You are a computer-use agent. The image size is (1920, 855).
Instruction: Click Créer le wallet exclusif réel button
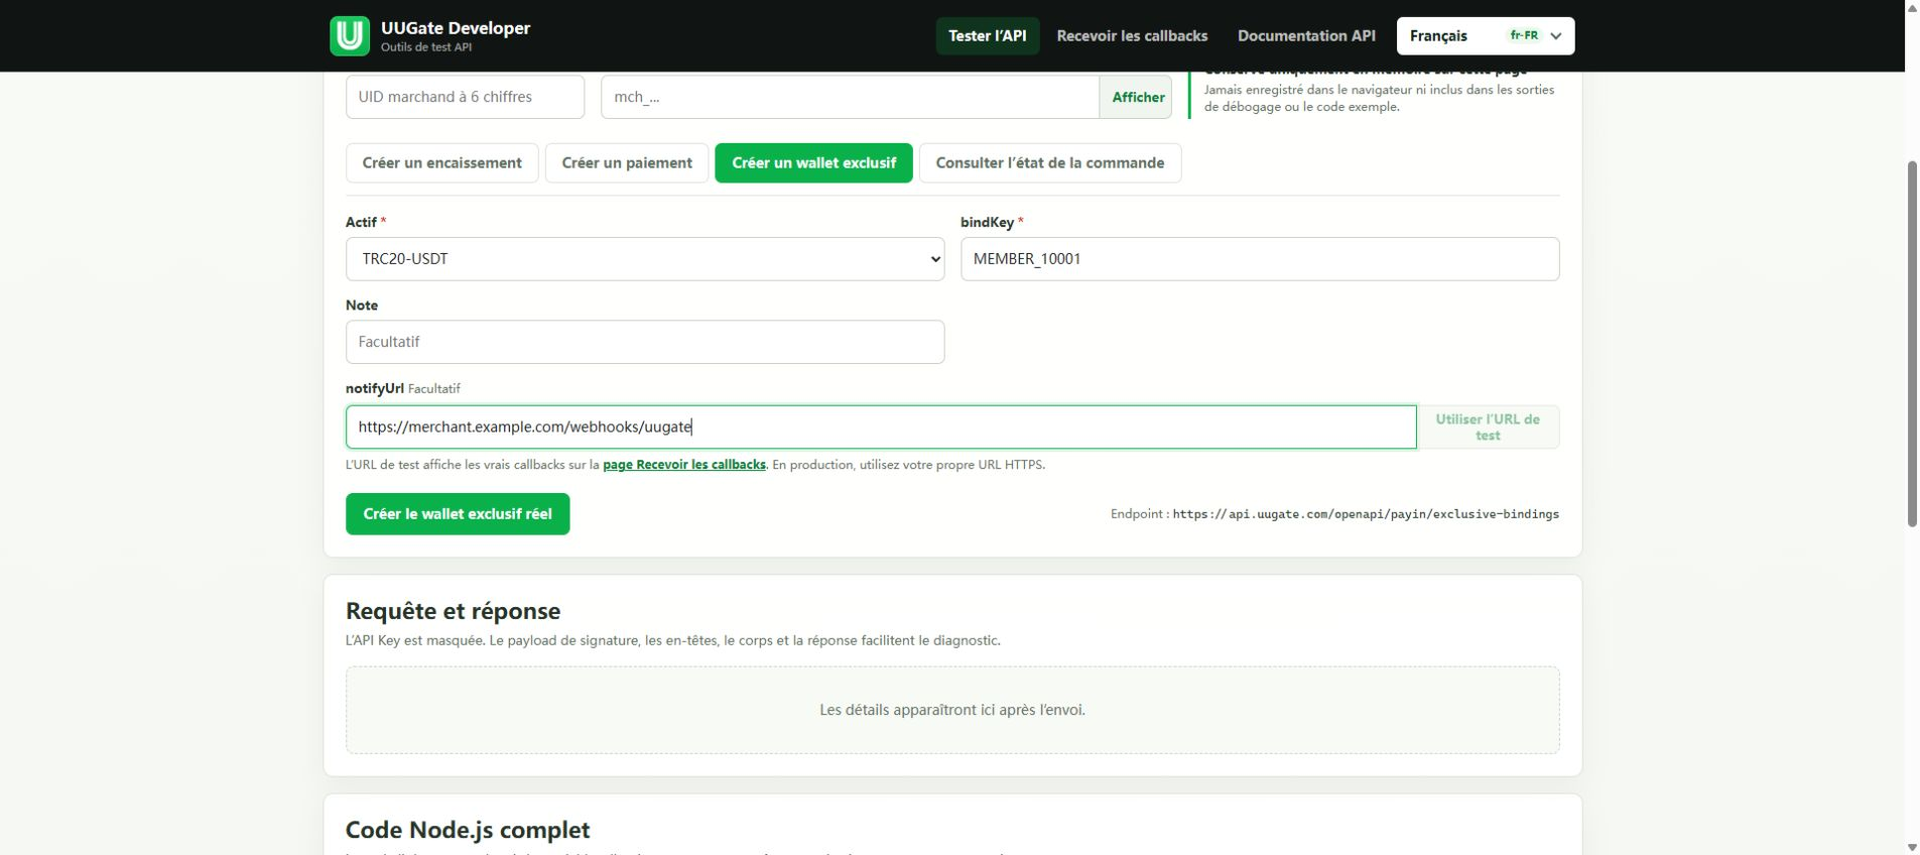click(x=458, y=514)
